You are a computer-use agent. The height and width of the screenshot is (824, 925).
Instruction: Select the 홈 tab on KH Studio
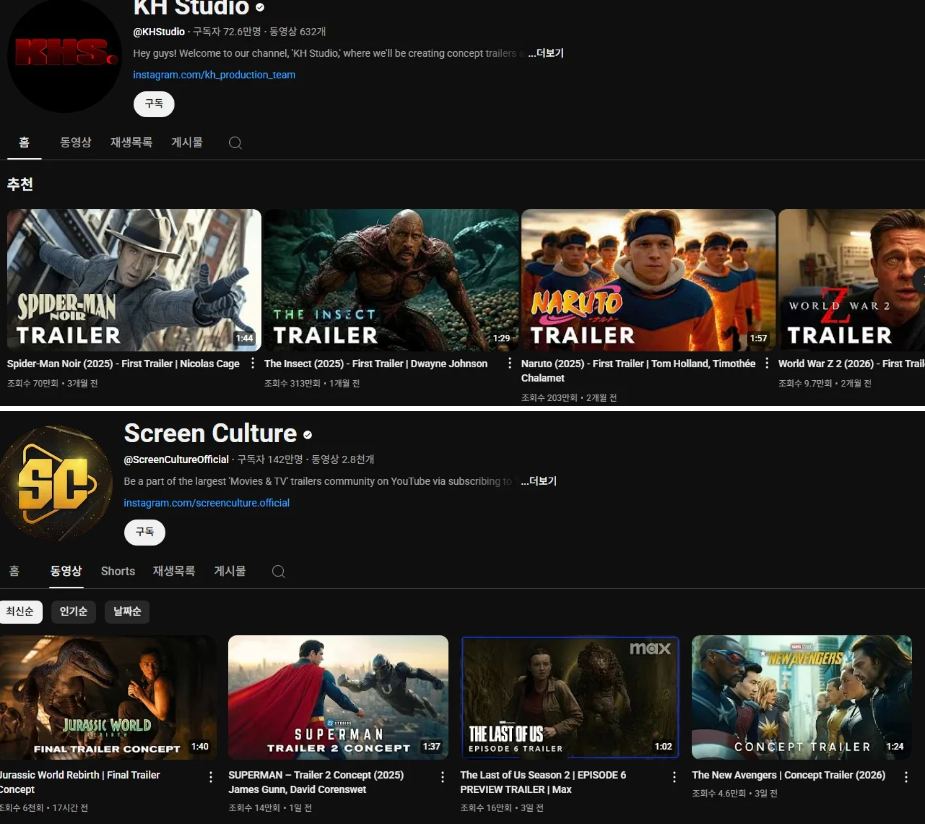pyautogui.click(x=24, y=143)
